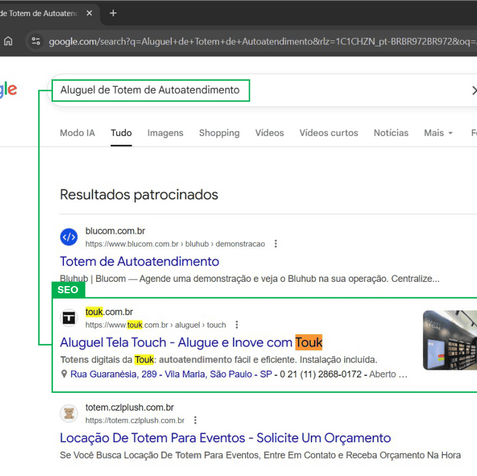Open Aluguel Tela Touch result link
Screen dimensions: 477x476
[x=191, y=342]
